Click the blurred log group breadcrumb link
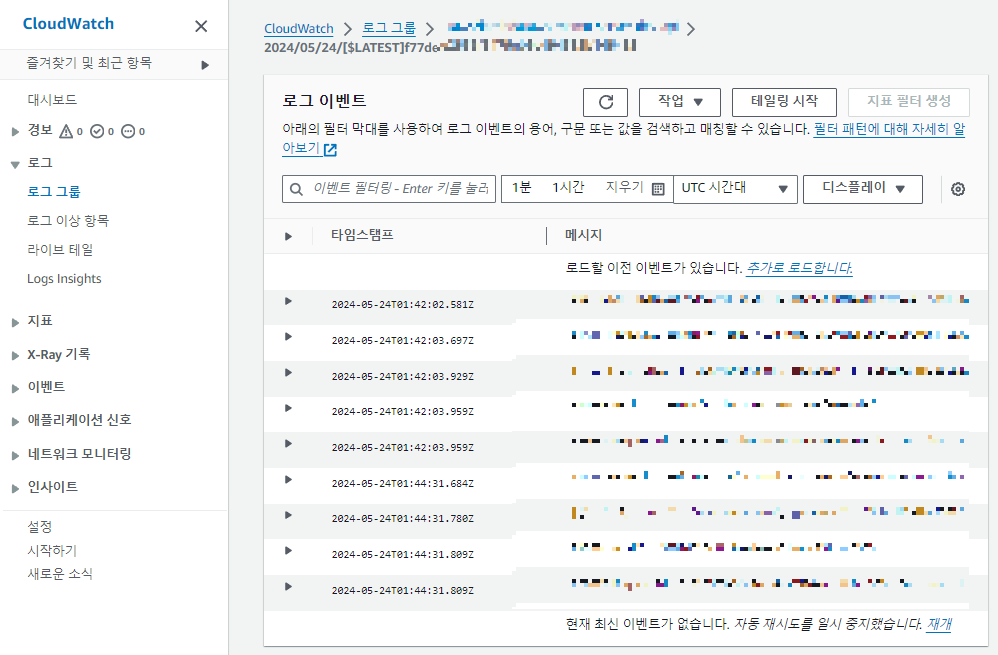This screenshot has height=655, width=998. [x=563, y=27]
